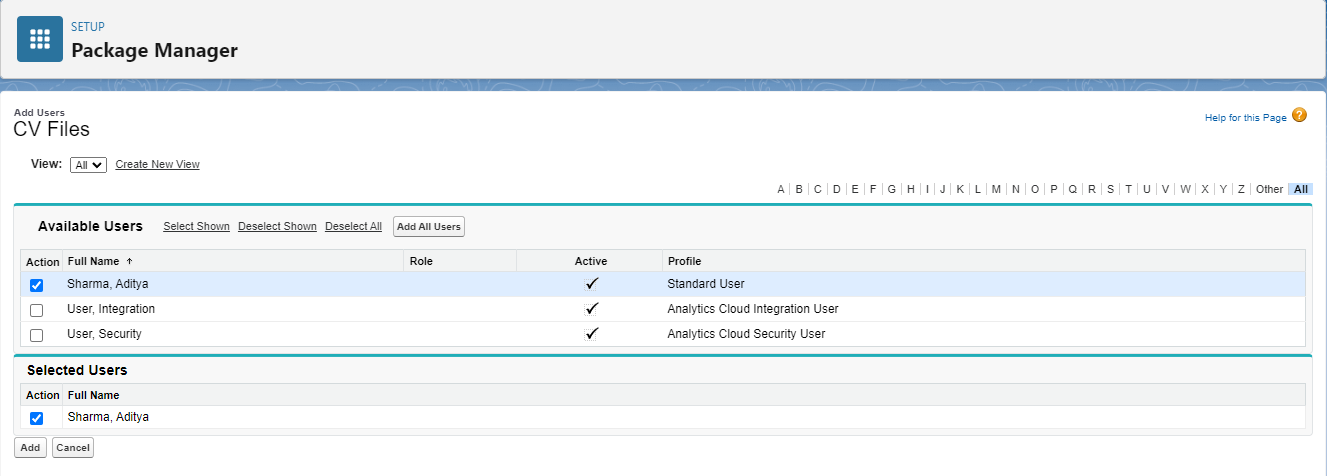
Task: Filter users by letter I
Action: point(927,189)
